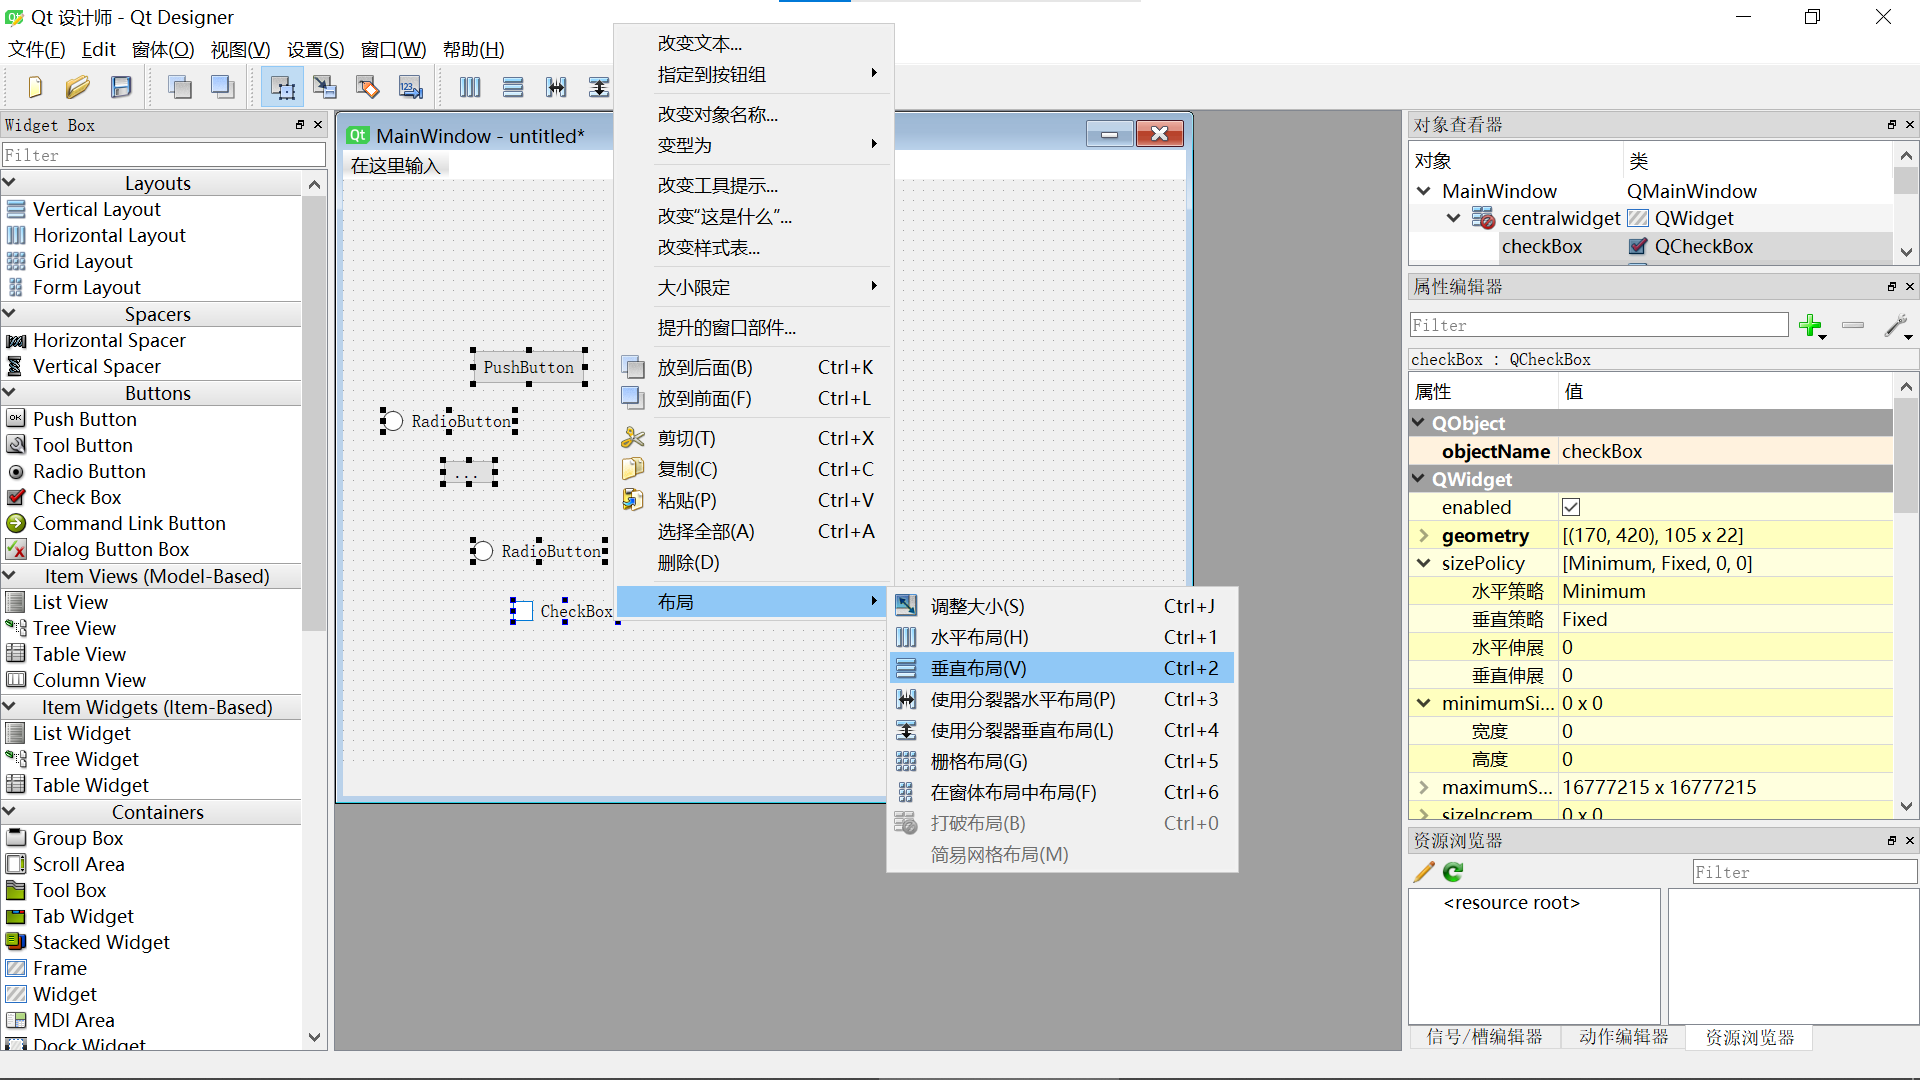Click the pencil edit icon in resource browser
Image resolution: width=1920 pixels, height=1080 pixels.
(x=1422, y=872)
